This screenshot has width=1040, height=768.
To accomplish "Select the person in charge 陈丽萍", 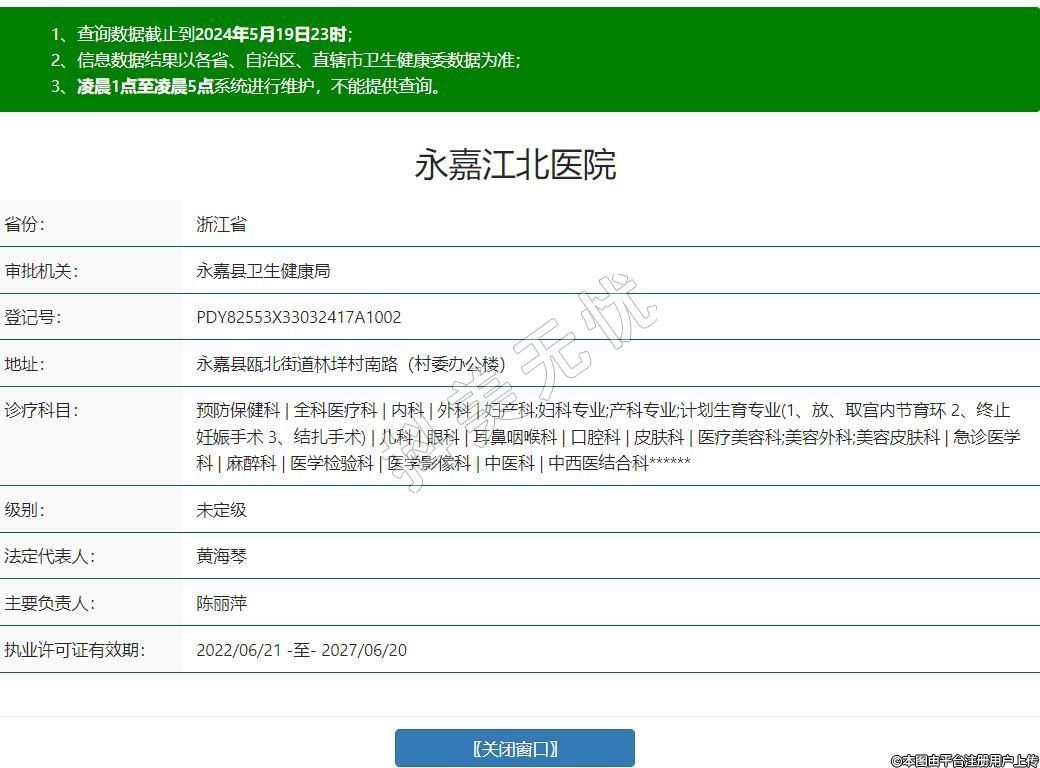I will coord(221,603).
